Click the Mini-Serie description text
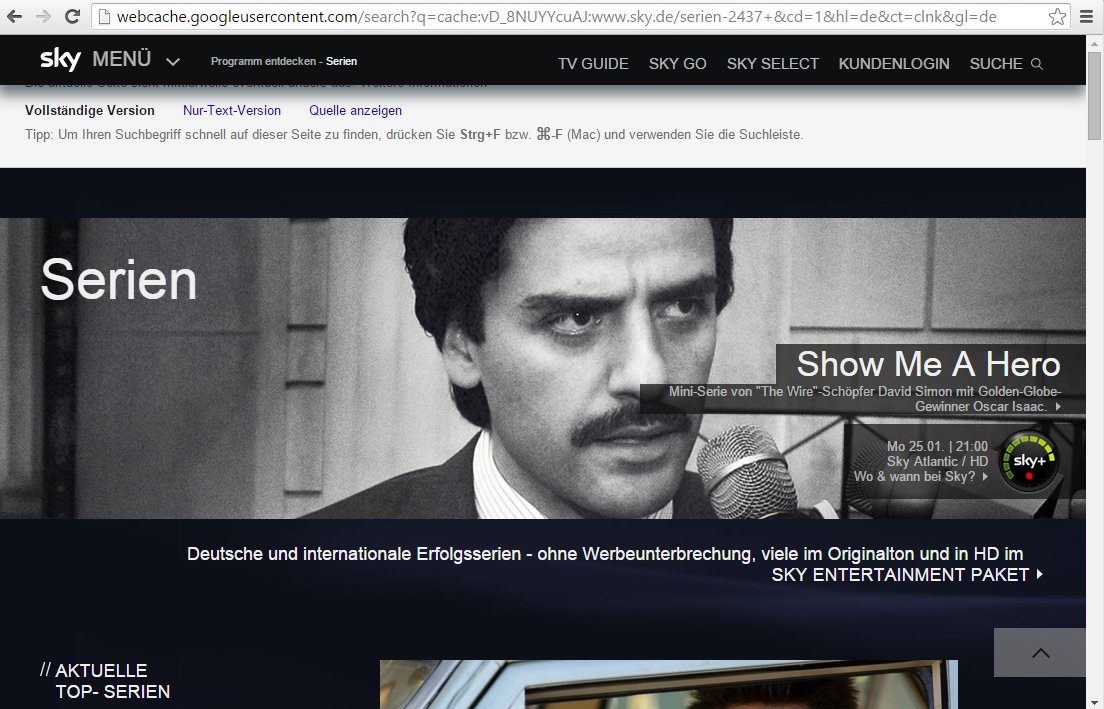This screenshot has height=709, width=1104. click(865, 399)
